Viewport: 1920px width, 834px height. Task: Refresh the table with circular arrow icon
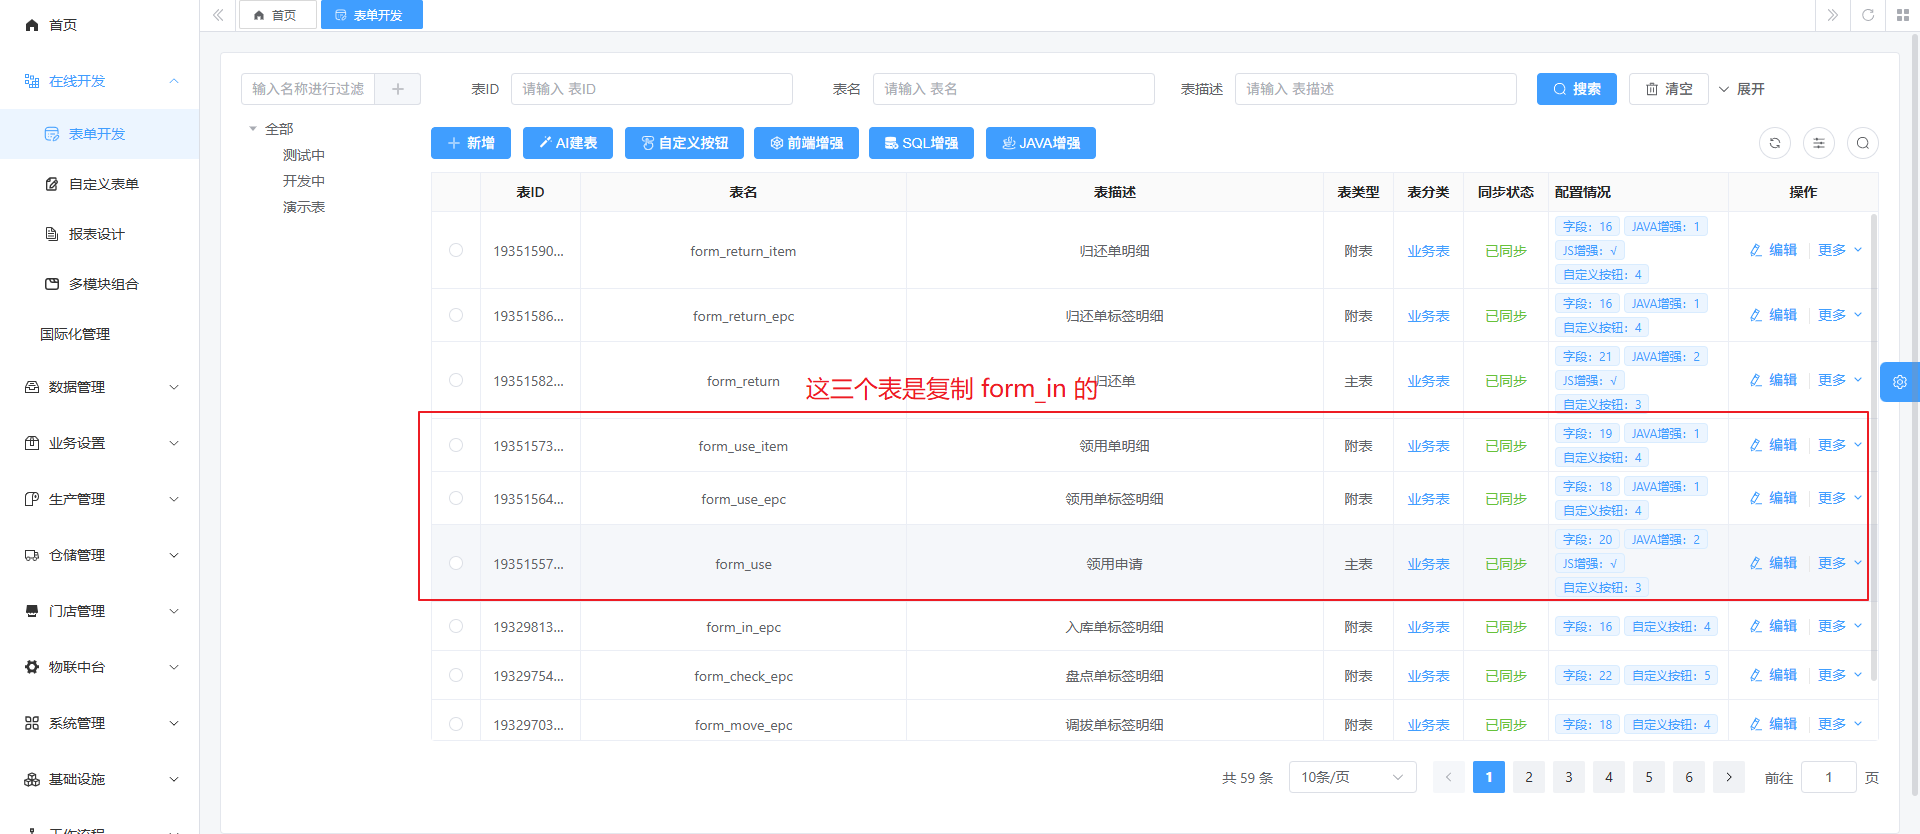1775,143
